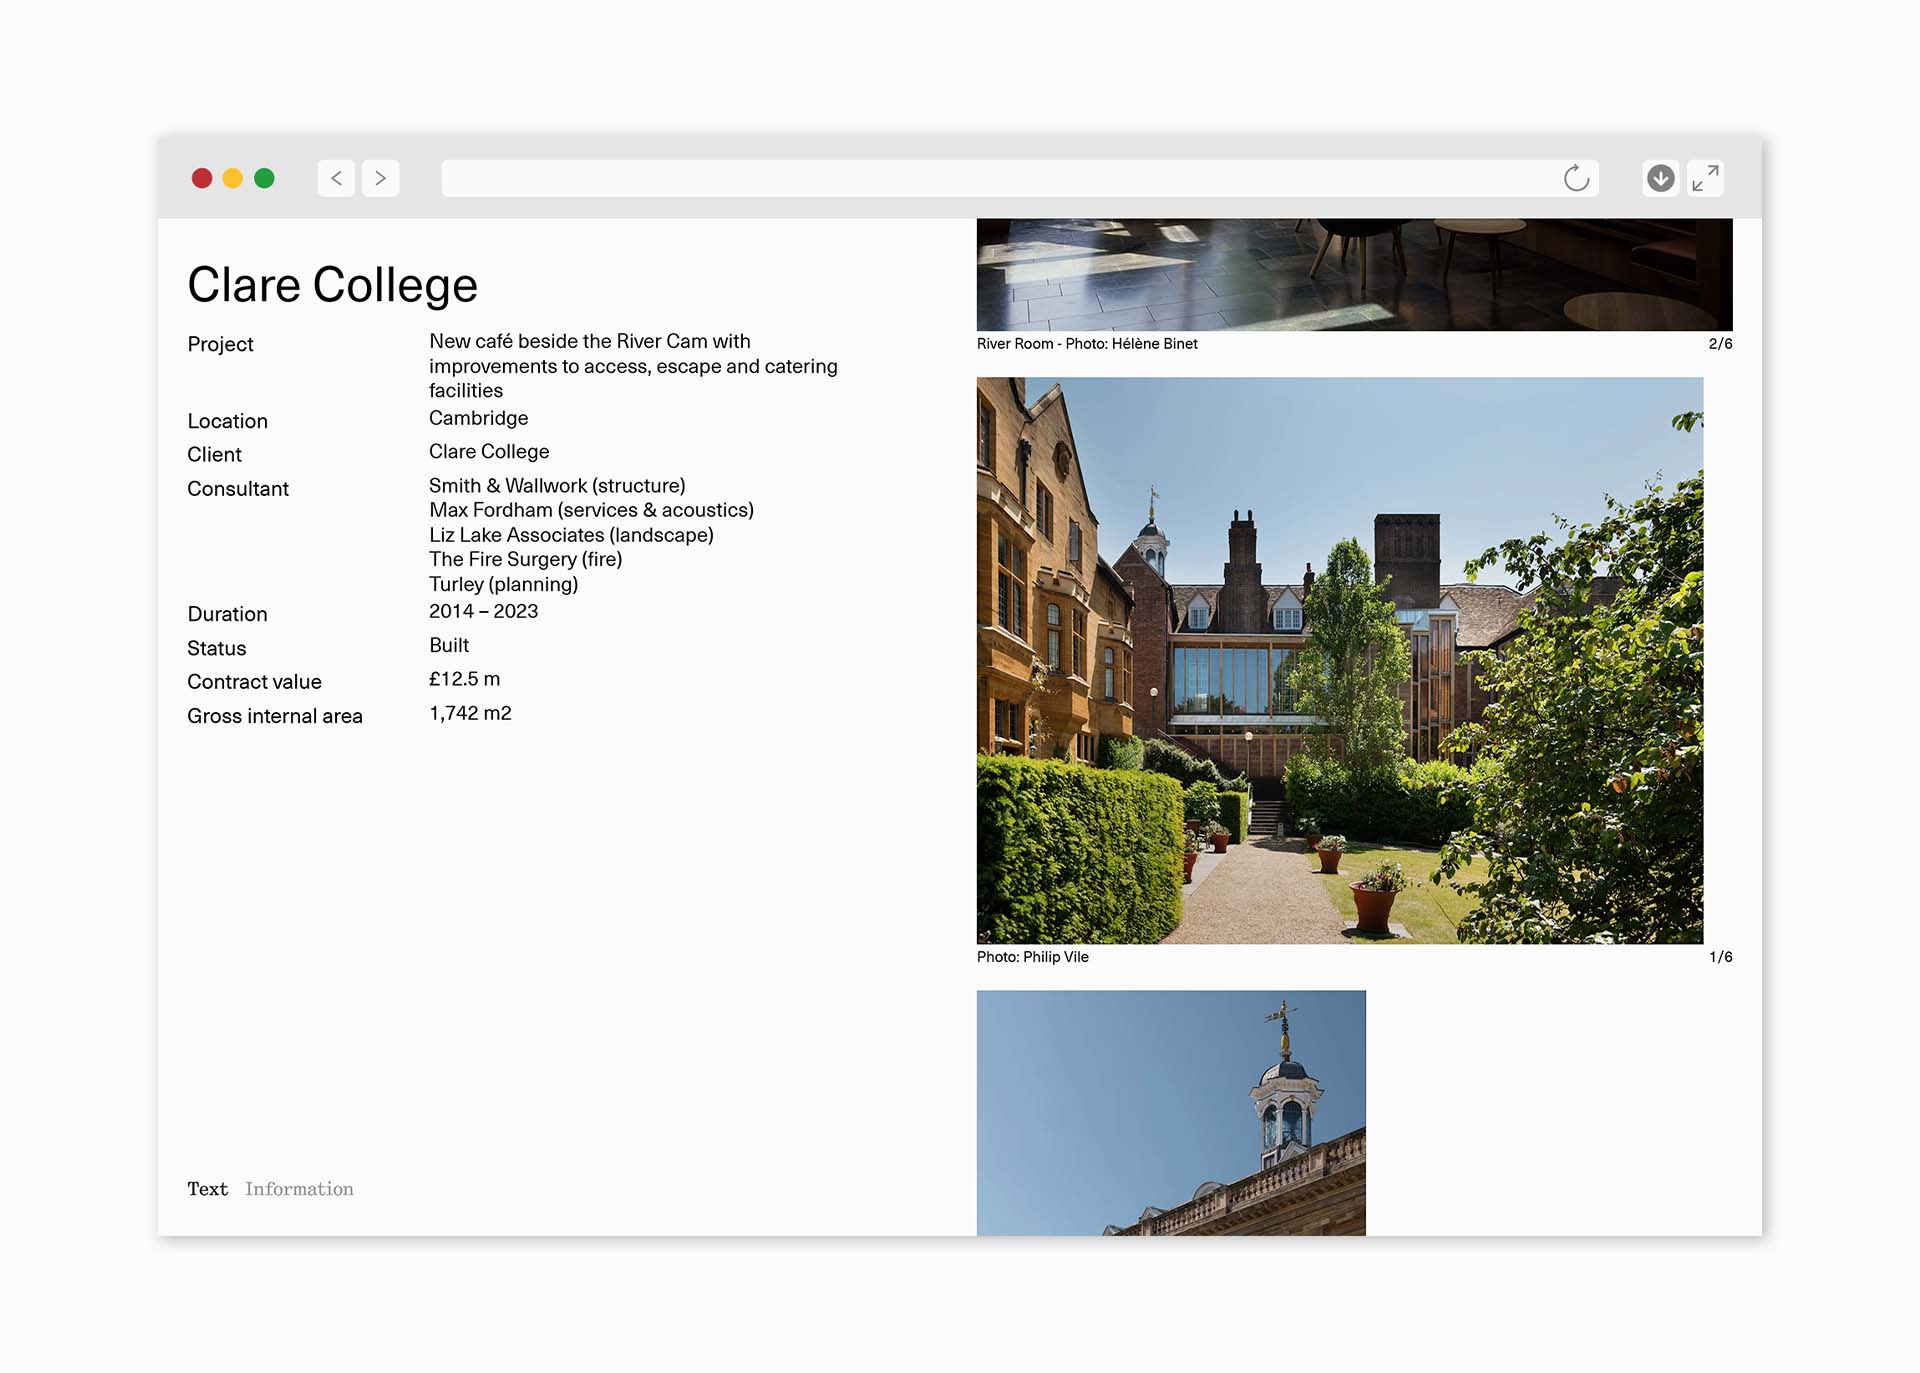
Task: Click the 'Cambridge' location value
Action: tap(478, 418)
